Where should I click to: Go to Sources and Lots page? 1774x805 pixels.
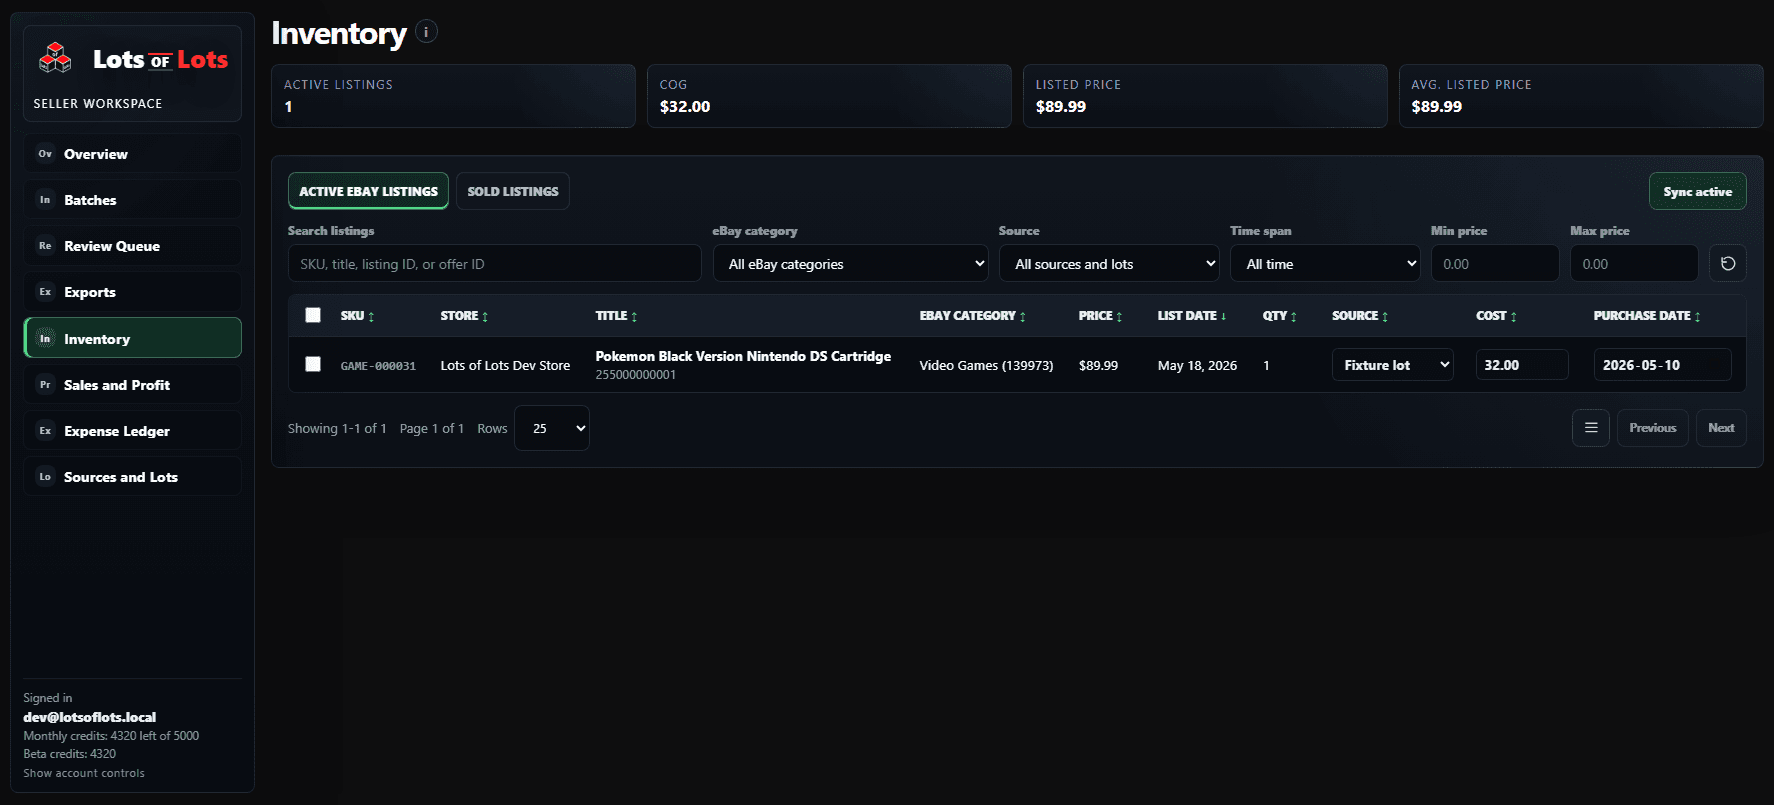point(132,477)
